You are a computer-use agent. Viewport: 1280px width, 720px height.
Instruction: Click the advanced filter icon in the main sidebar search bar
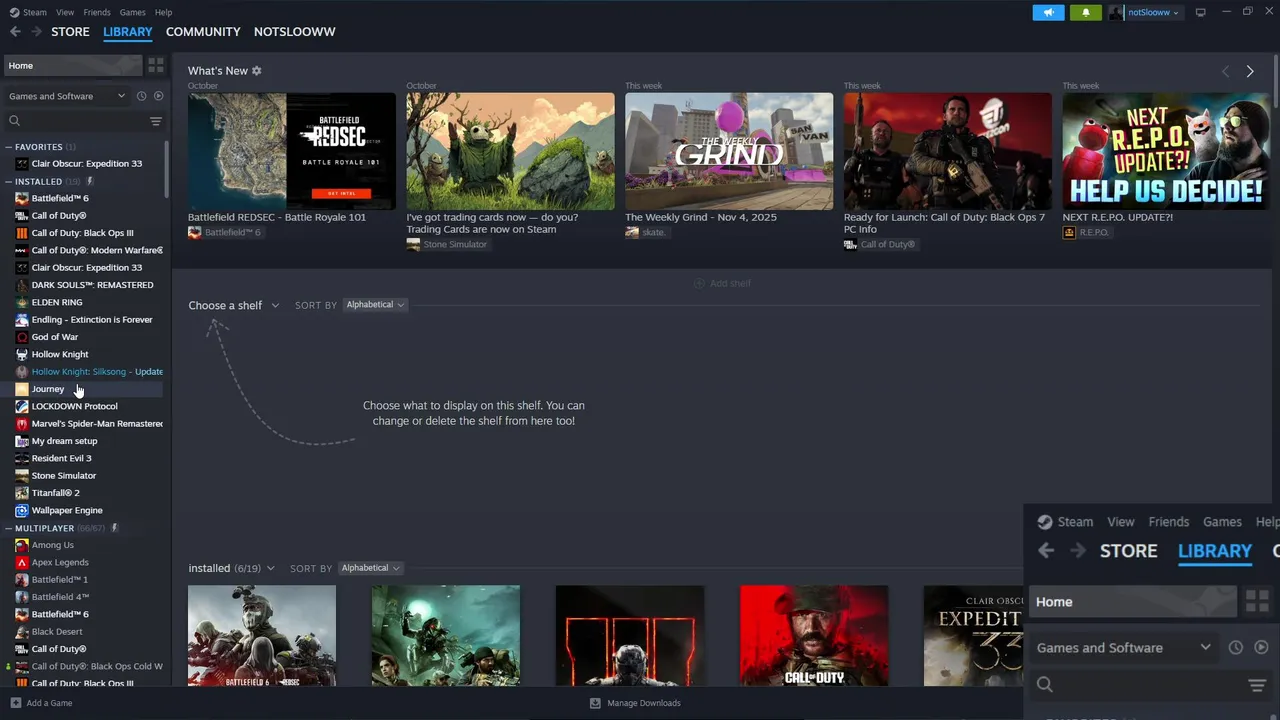click(155, 121)
